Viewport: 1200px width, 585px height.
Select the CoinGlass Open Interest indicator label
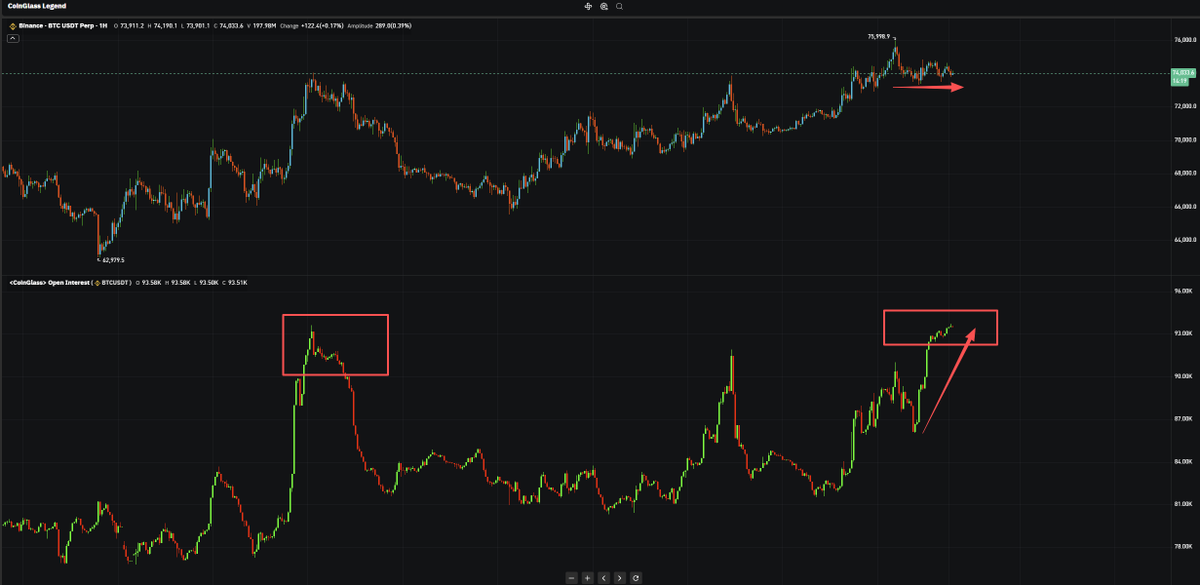tap(50, 283)
